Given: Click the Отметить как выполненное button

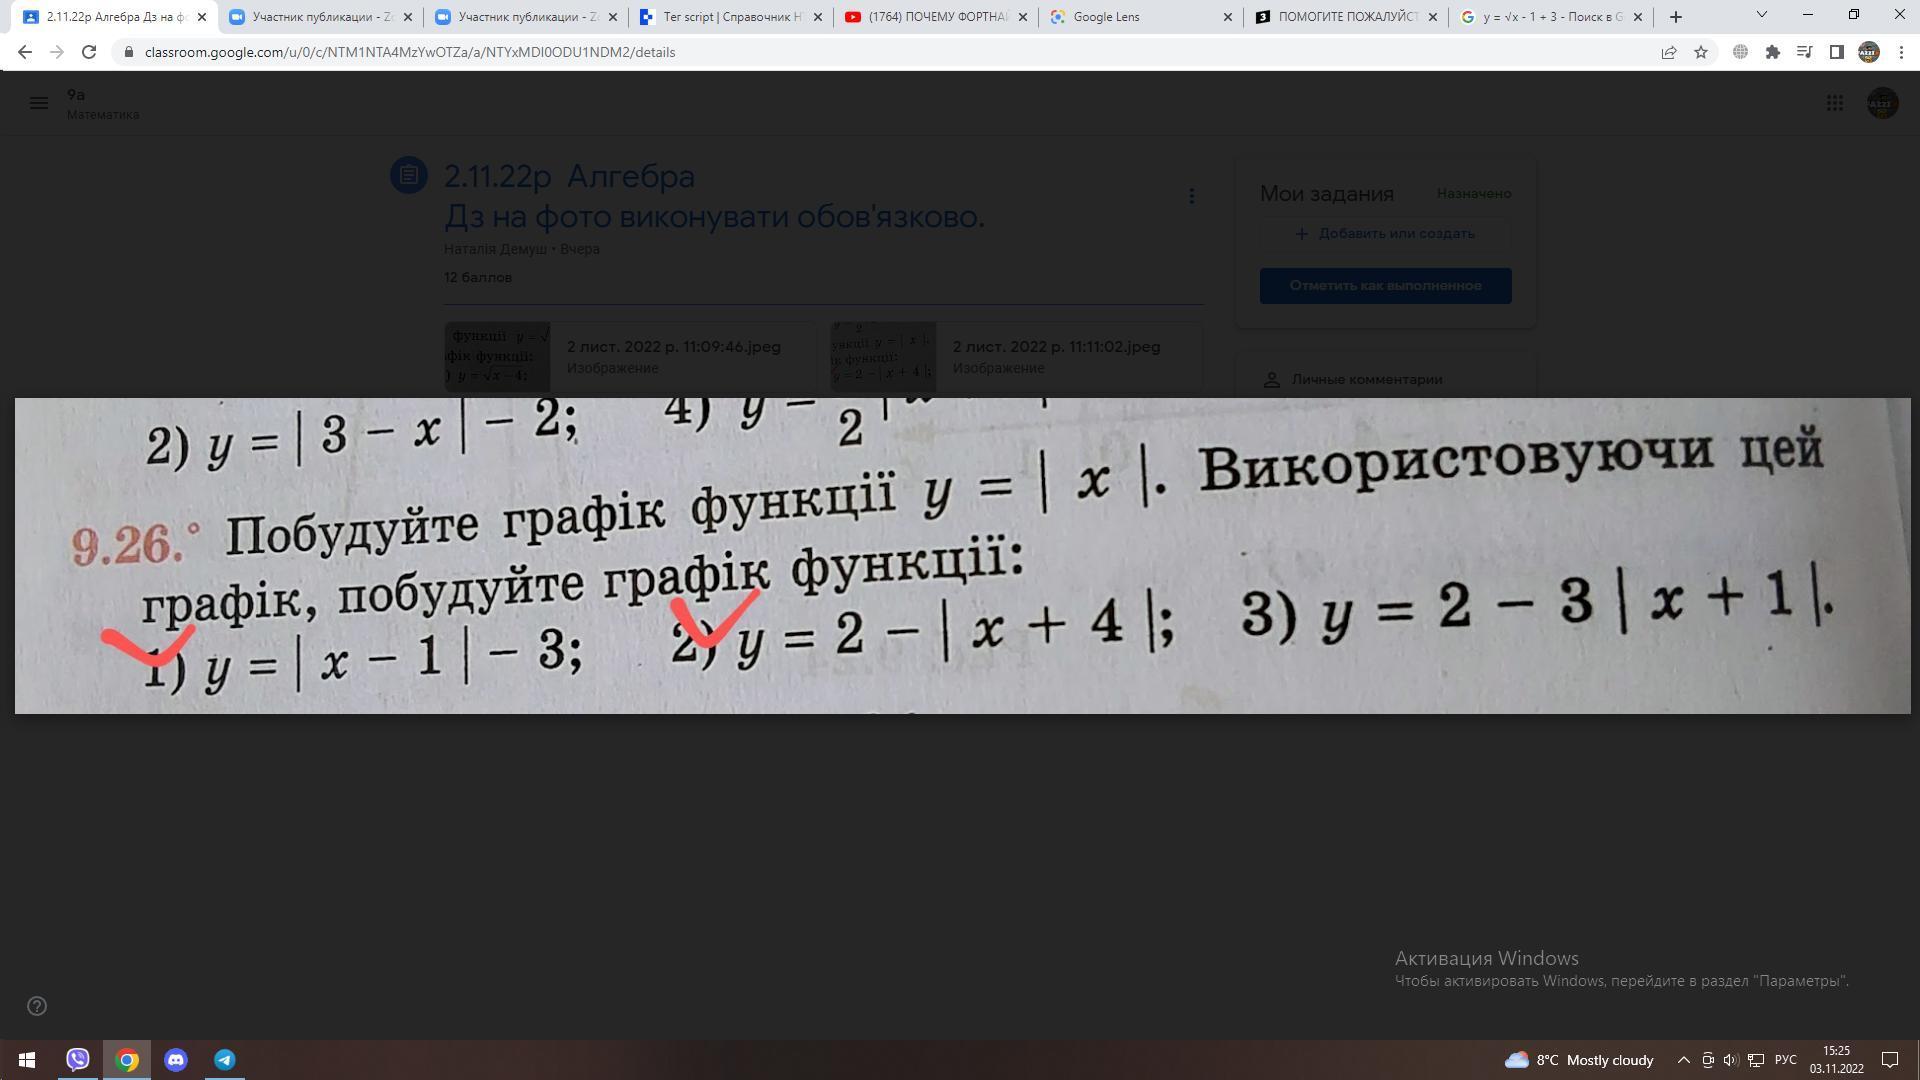Looking at the screenshot, I should [1385, 286].
